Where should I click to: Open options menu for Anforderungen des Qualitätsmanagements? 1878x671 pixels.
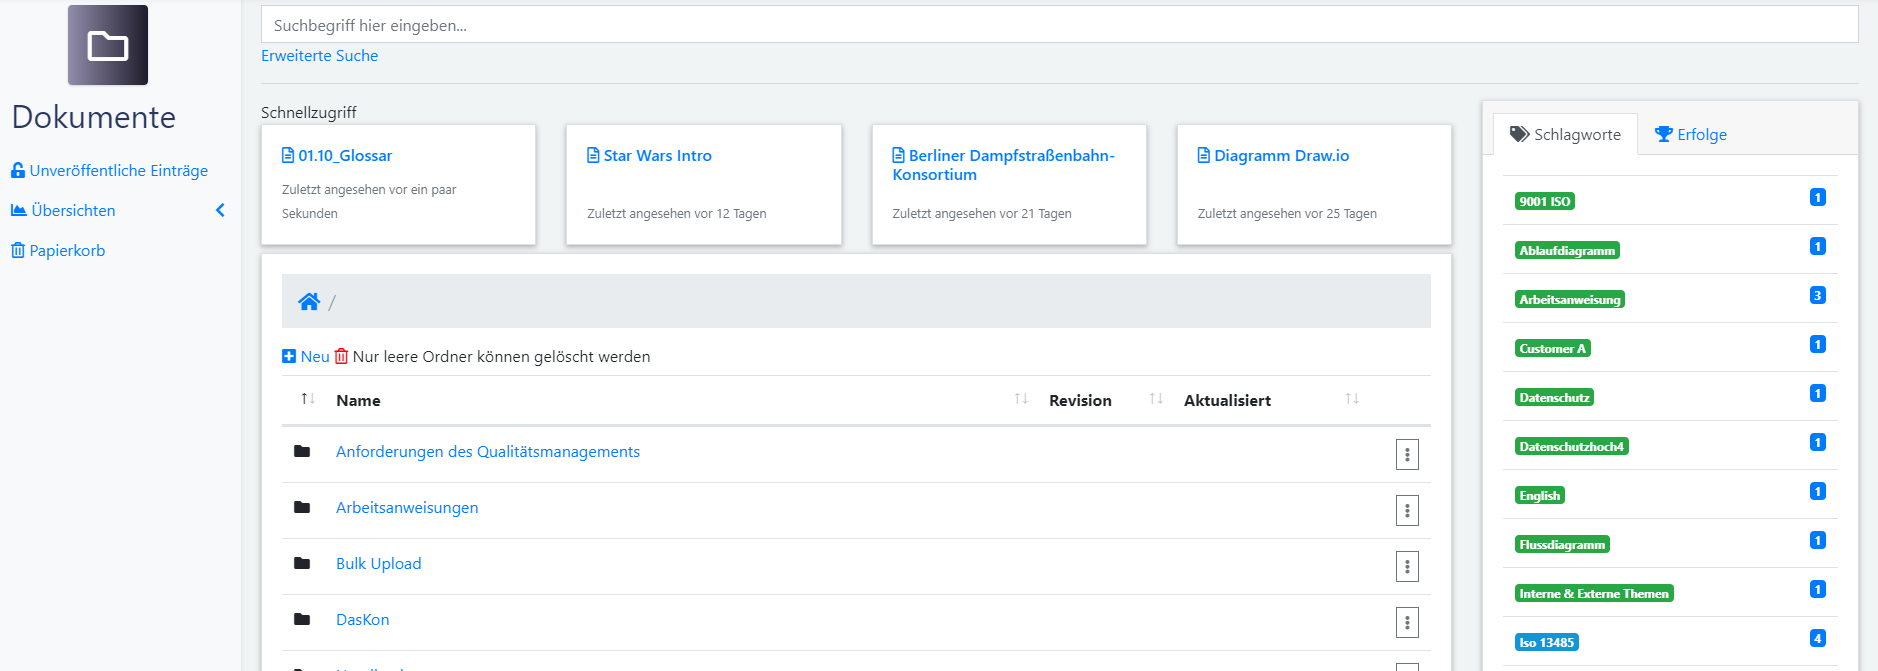[x=1407, y=455]
